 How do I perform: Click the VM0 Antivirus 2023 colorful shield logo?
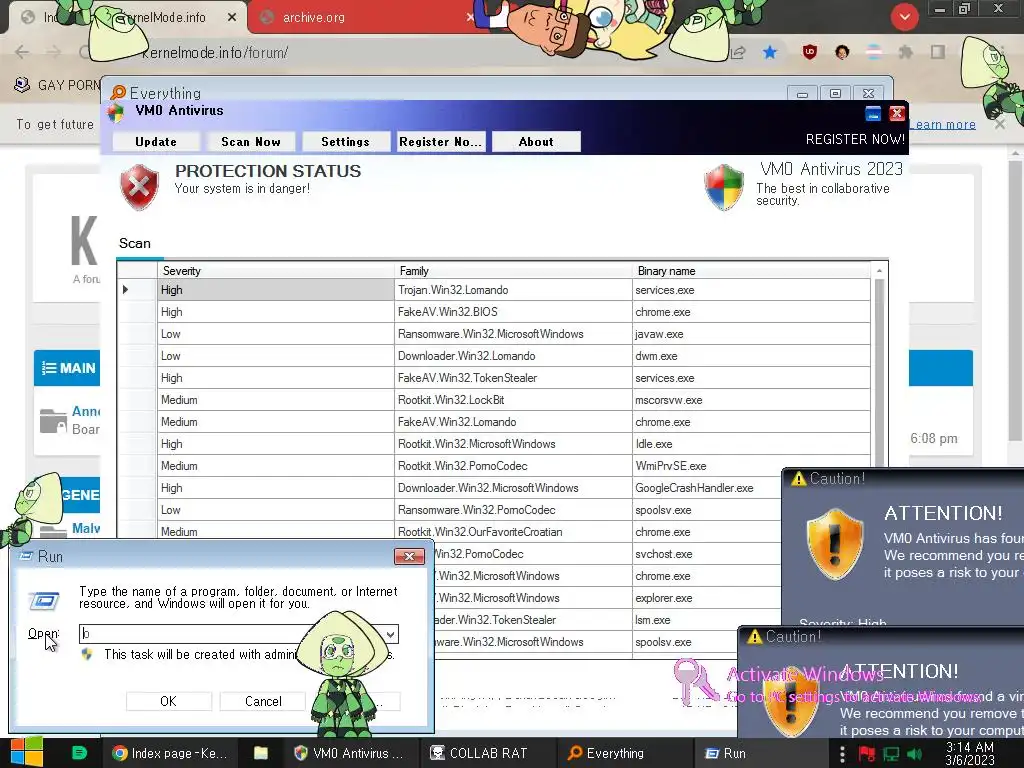[x=724, y=187]
